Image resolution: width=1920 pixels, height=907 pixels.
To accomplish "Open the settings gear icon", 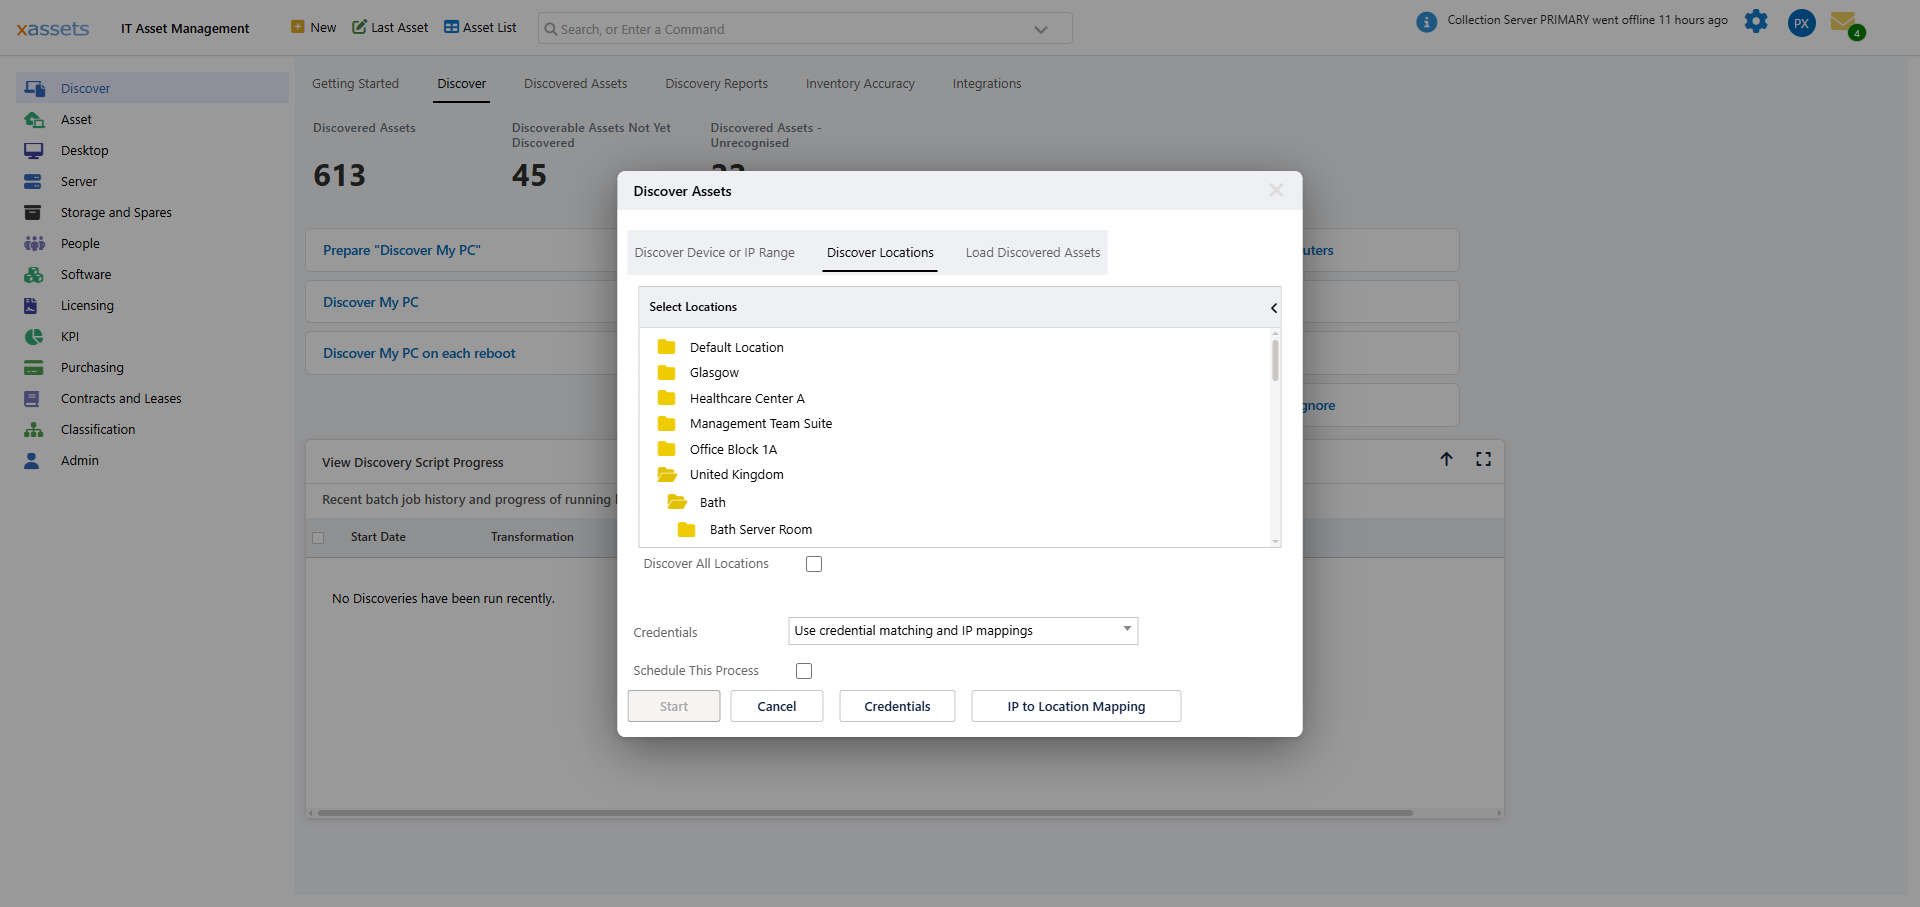I will (x=1756, y=21).
